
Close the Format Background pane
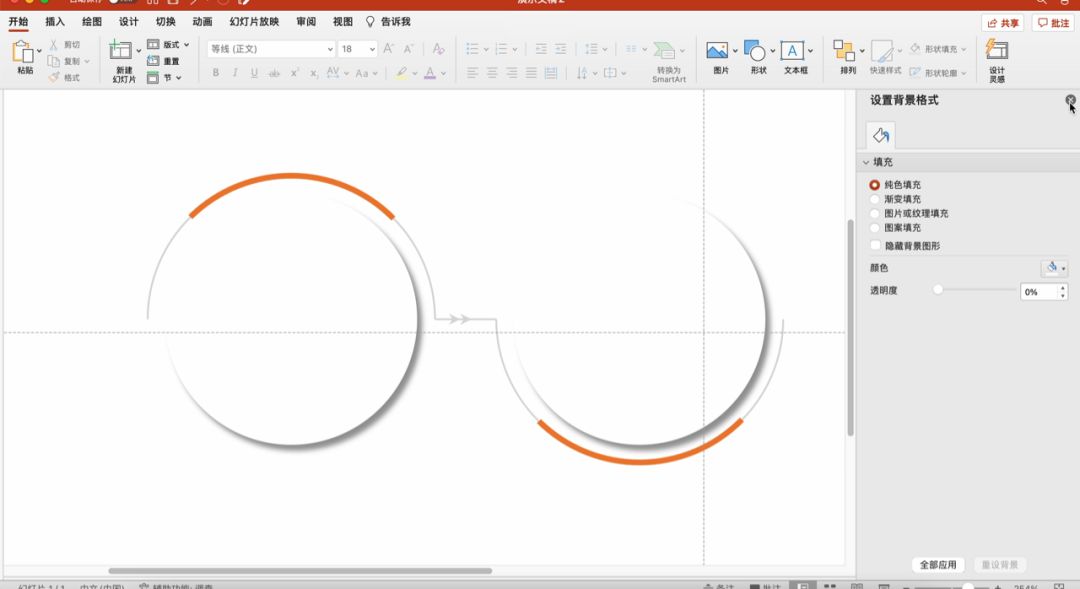(x=1070, y=101)
